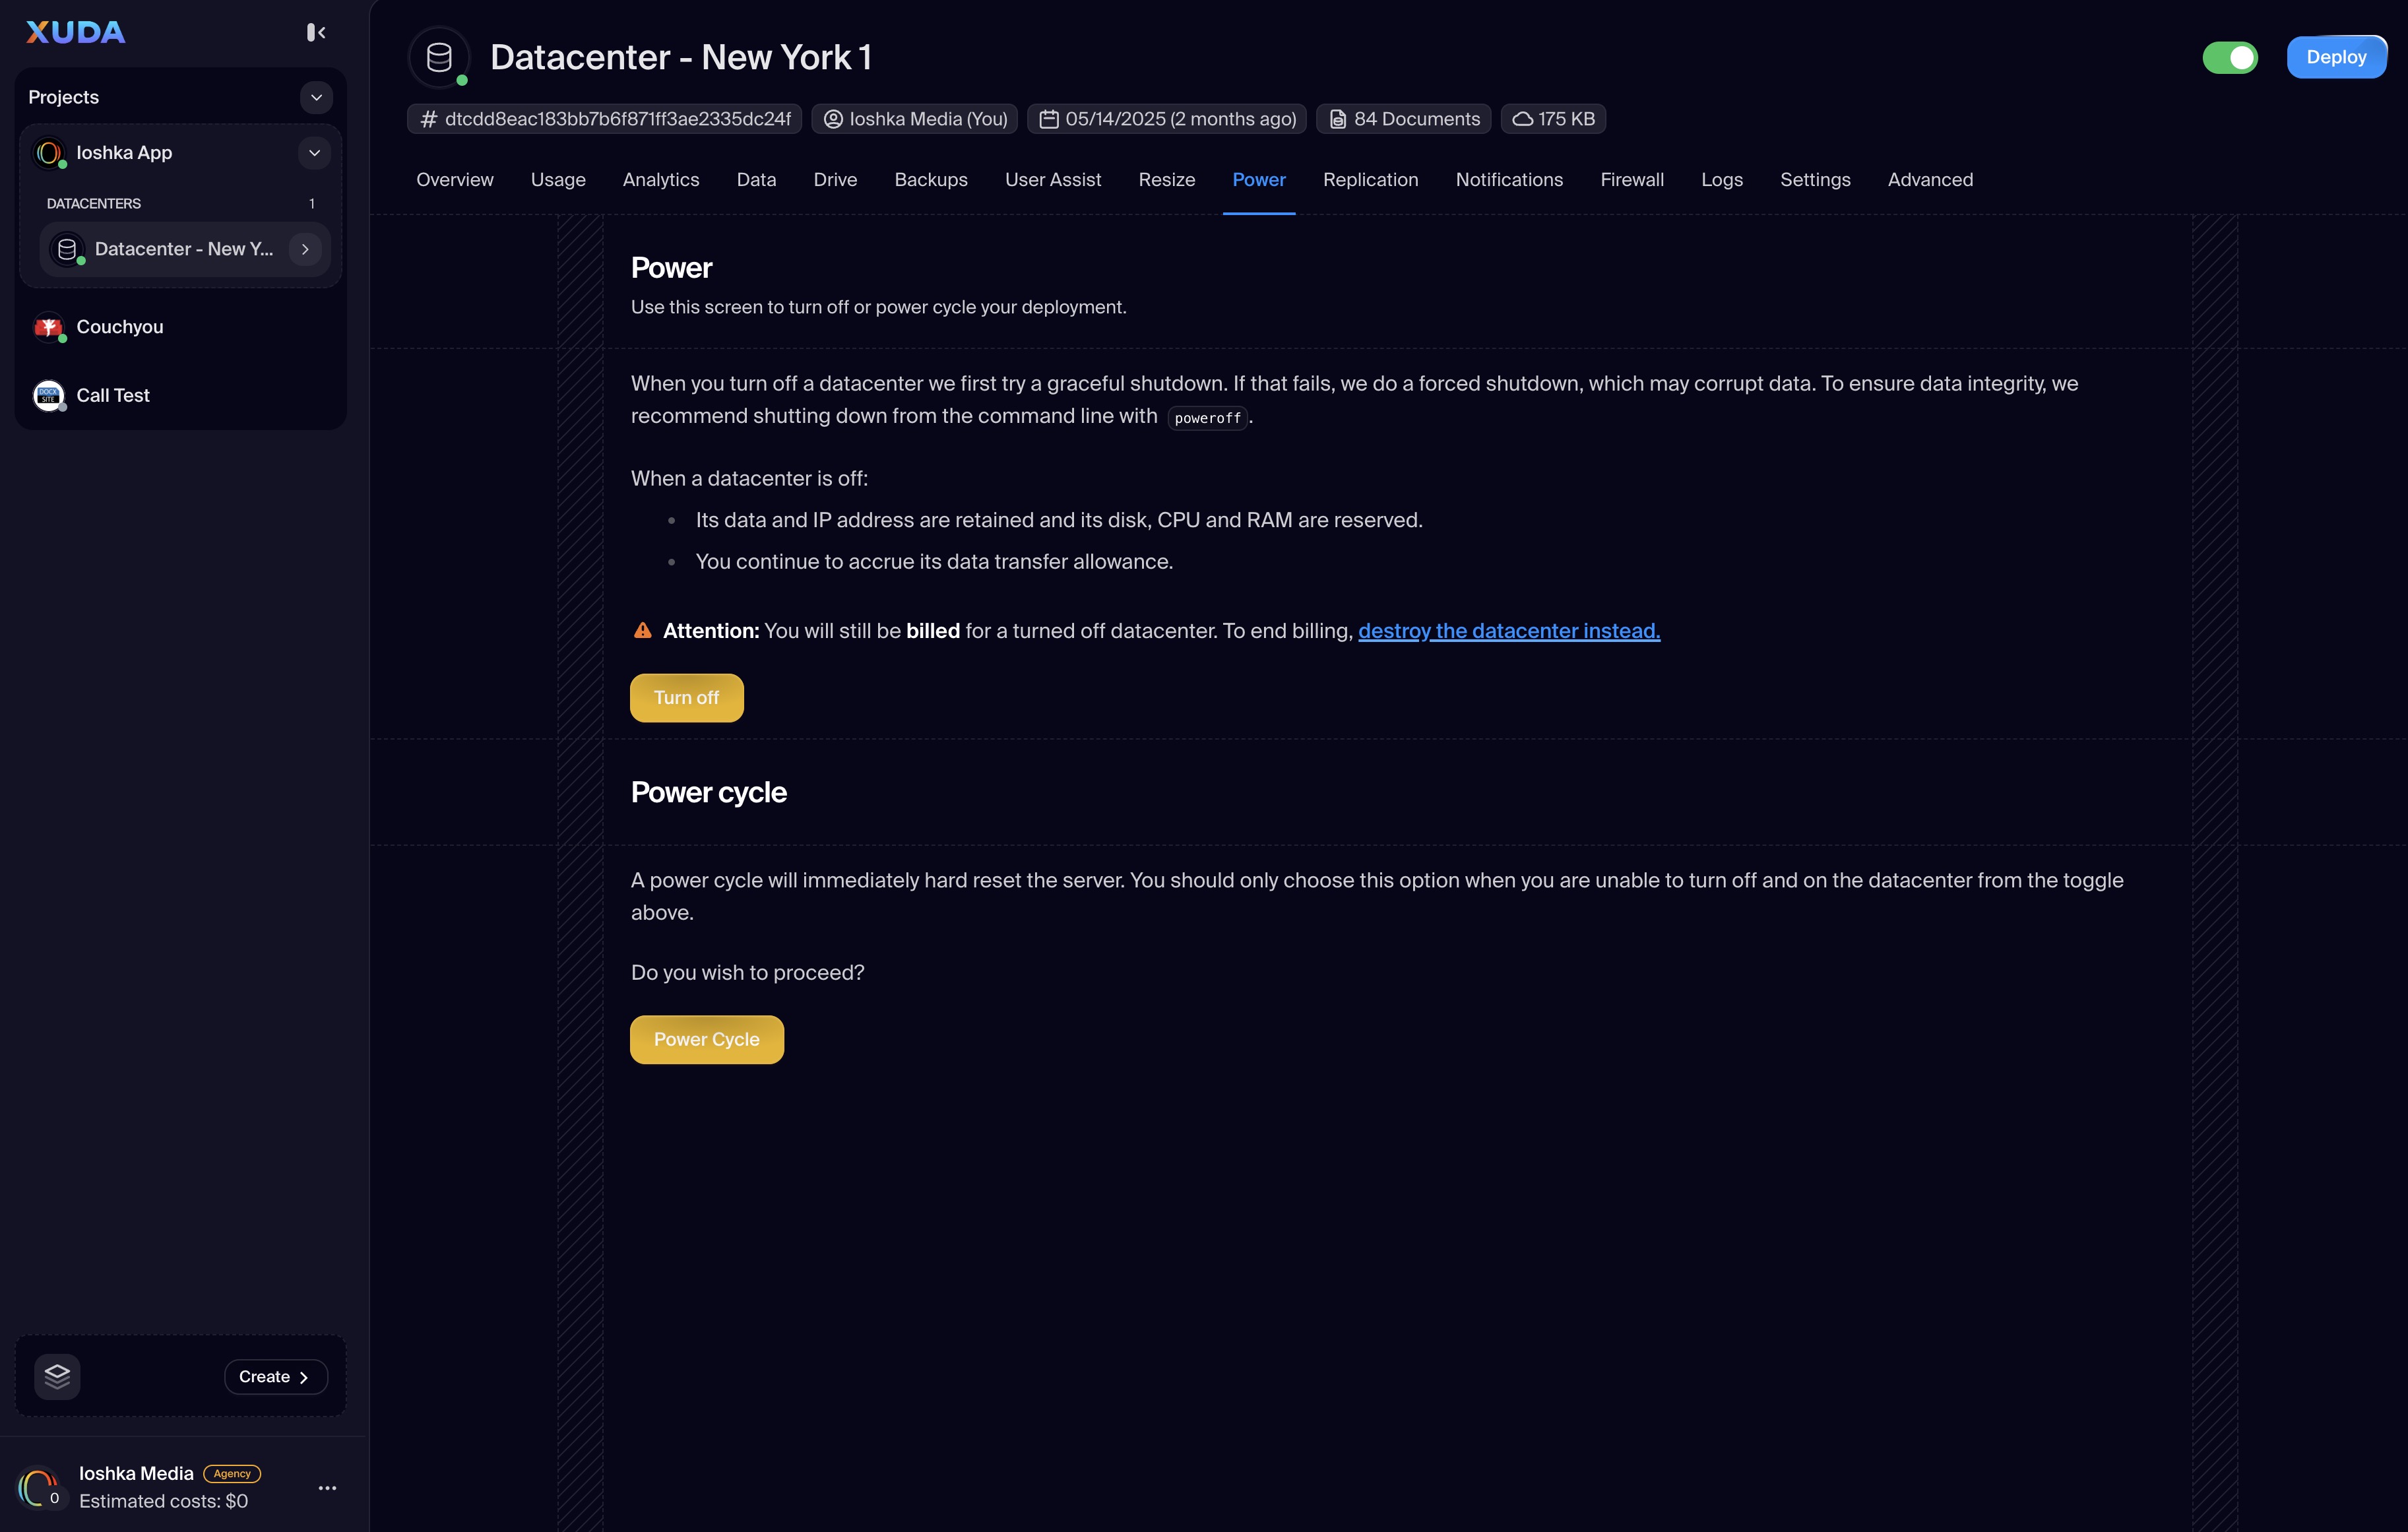Open the Couchyou project icon
Screen dimensions: 2408x1532
[48, 327]
